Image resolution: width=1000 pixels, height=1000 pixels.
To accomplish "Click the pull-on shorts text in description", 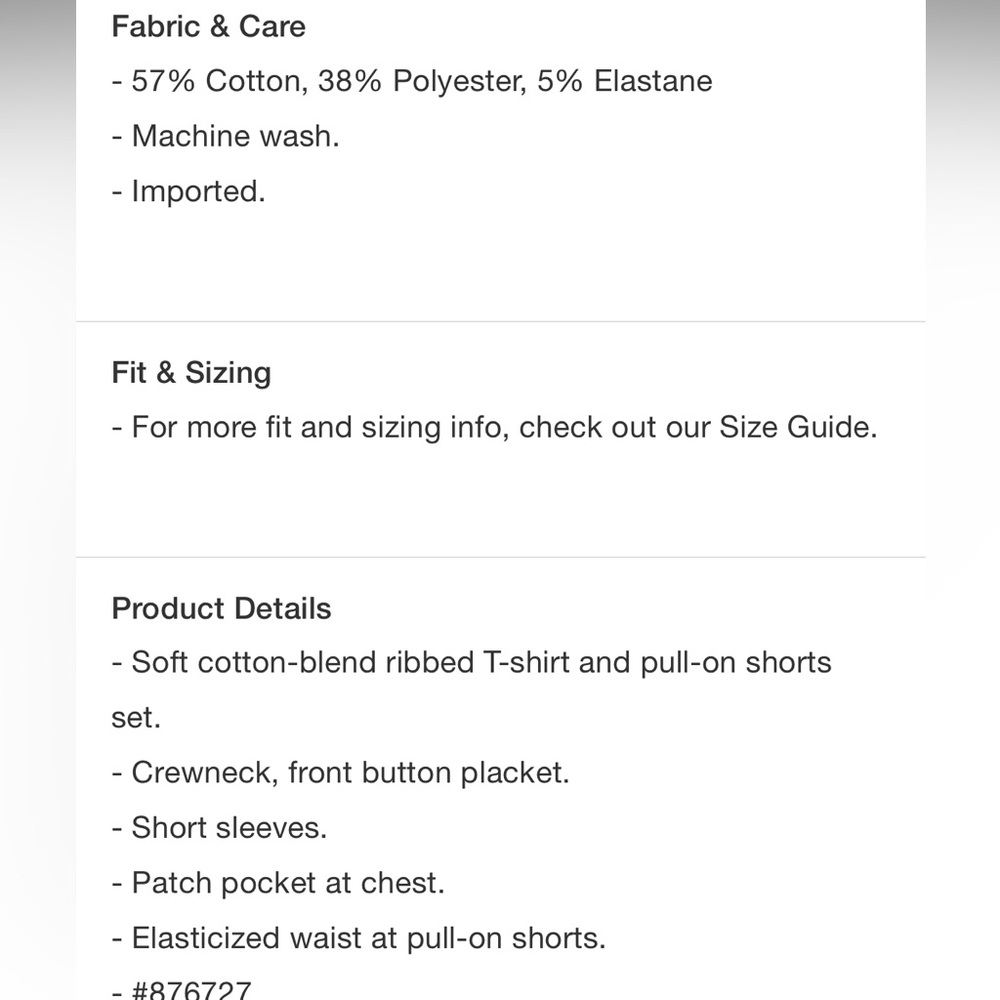I will pyautogui.click(x=736, y=662).
